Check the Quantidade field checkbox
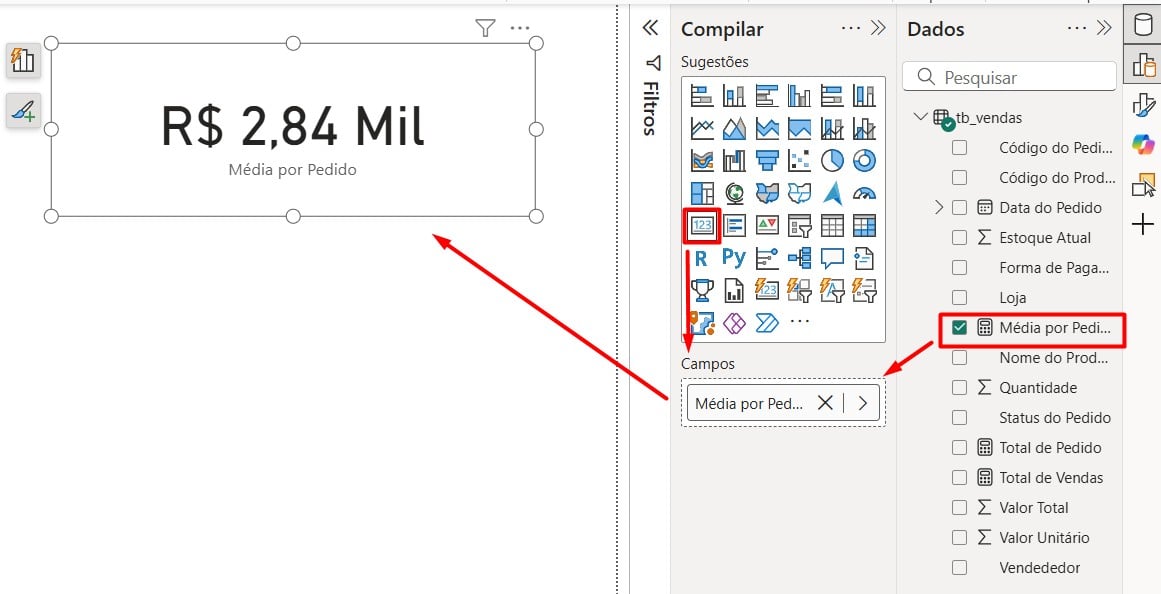1161x594 pixels. [959, 387]
